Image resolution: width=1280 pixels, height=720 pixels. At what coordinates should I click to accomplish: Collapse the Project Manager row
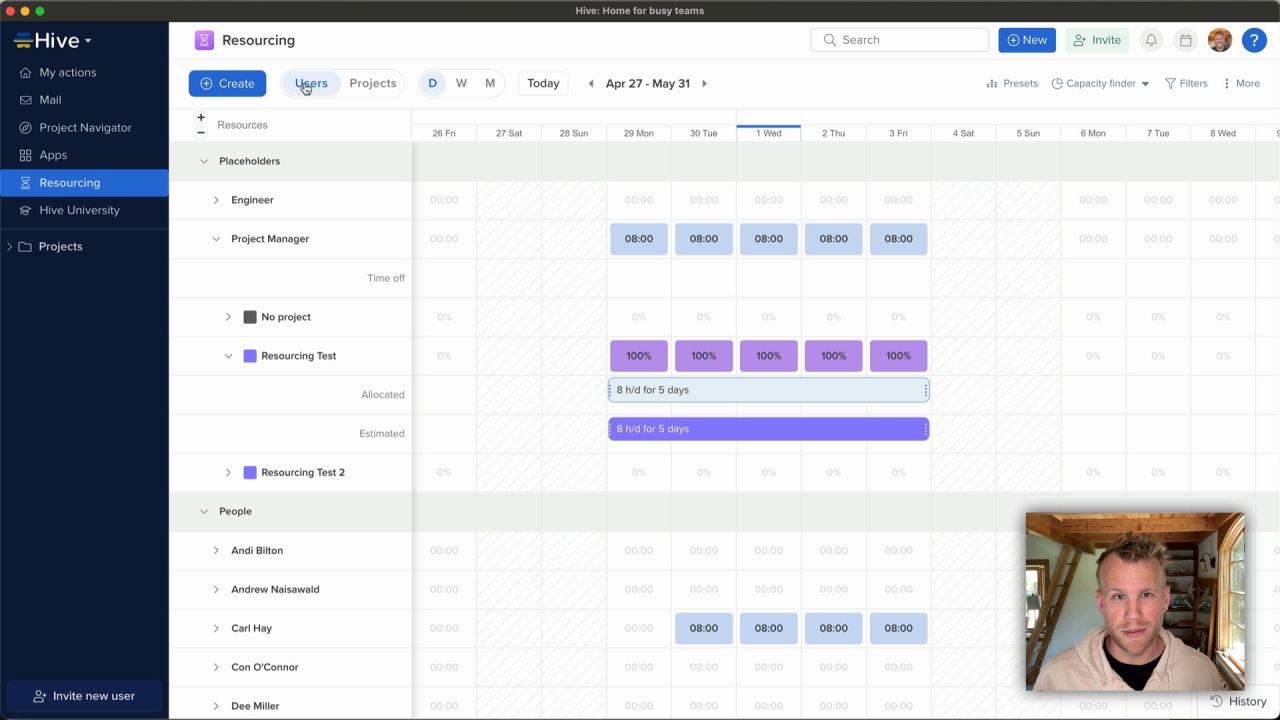[216, 239]
